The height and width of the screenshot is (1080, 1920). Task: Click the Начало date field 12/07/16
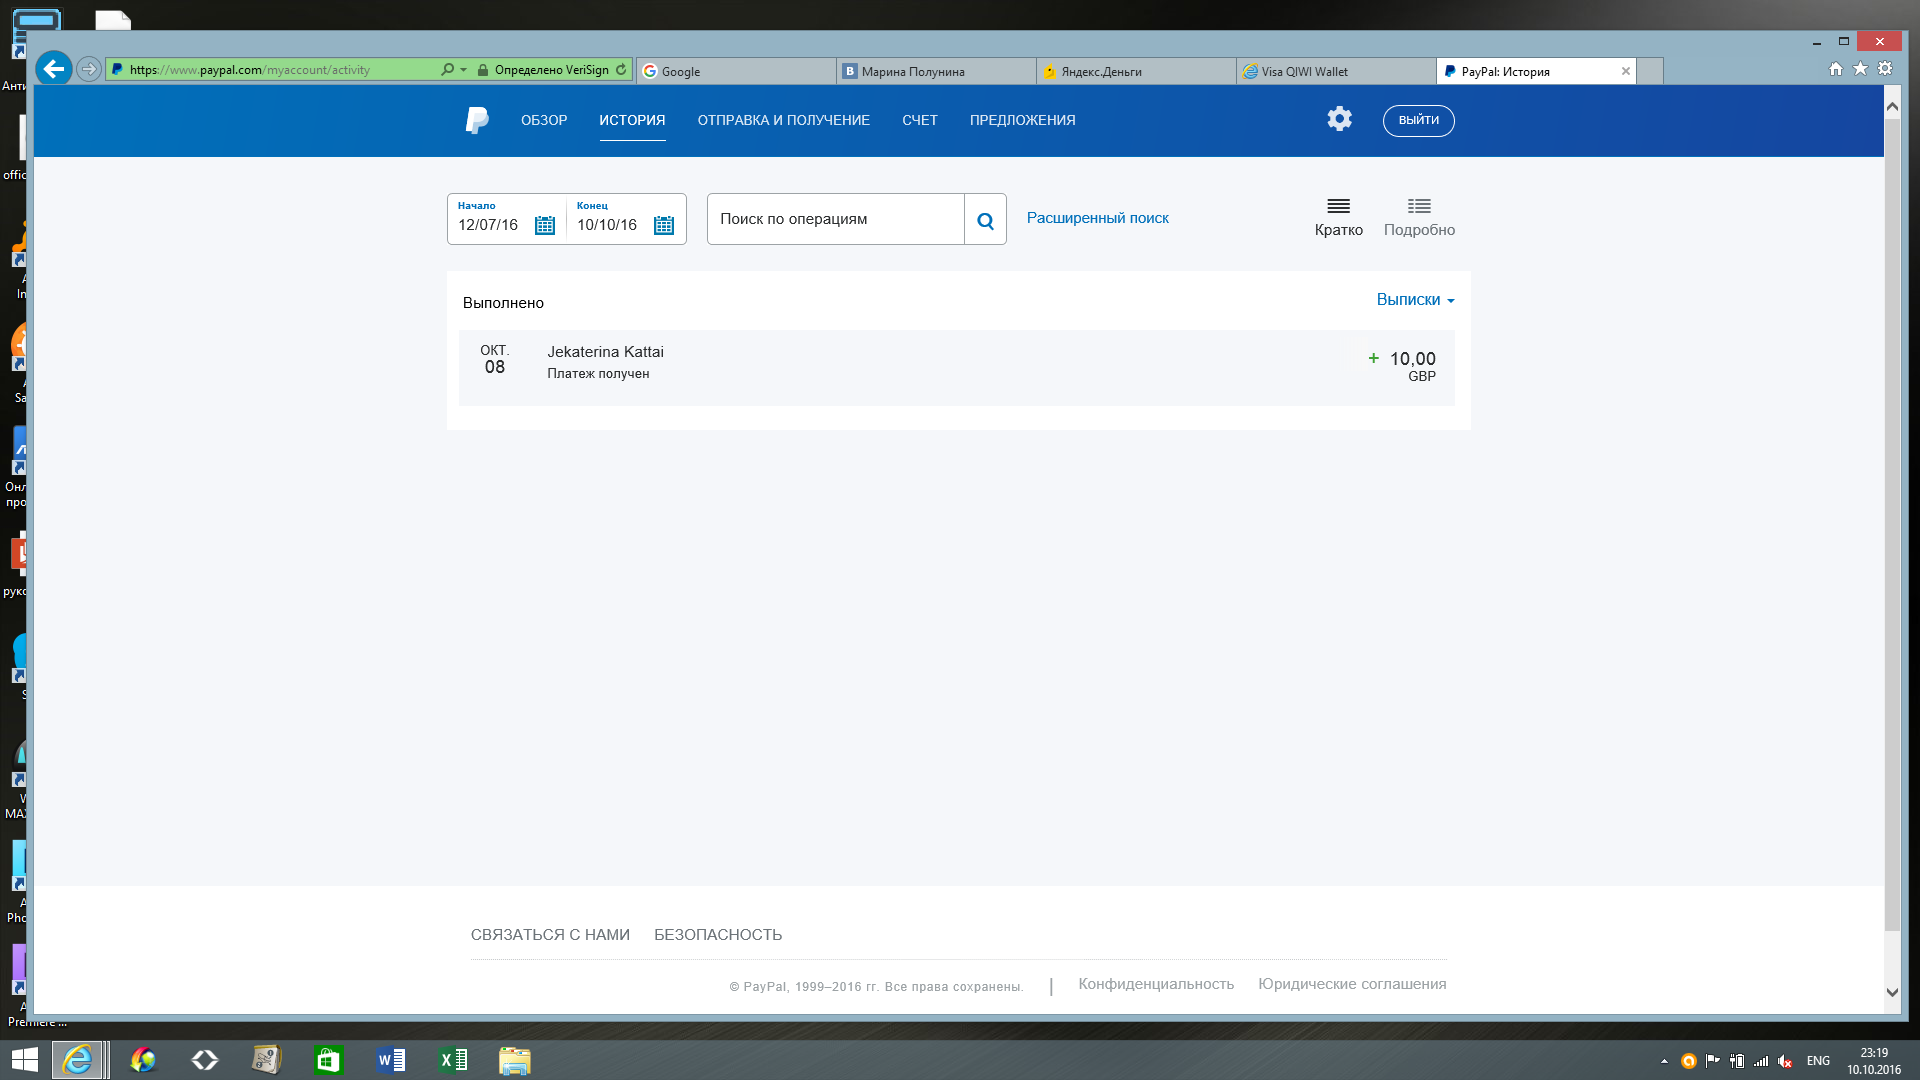click(488, 225)
